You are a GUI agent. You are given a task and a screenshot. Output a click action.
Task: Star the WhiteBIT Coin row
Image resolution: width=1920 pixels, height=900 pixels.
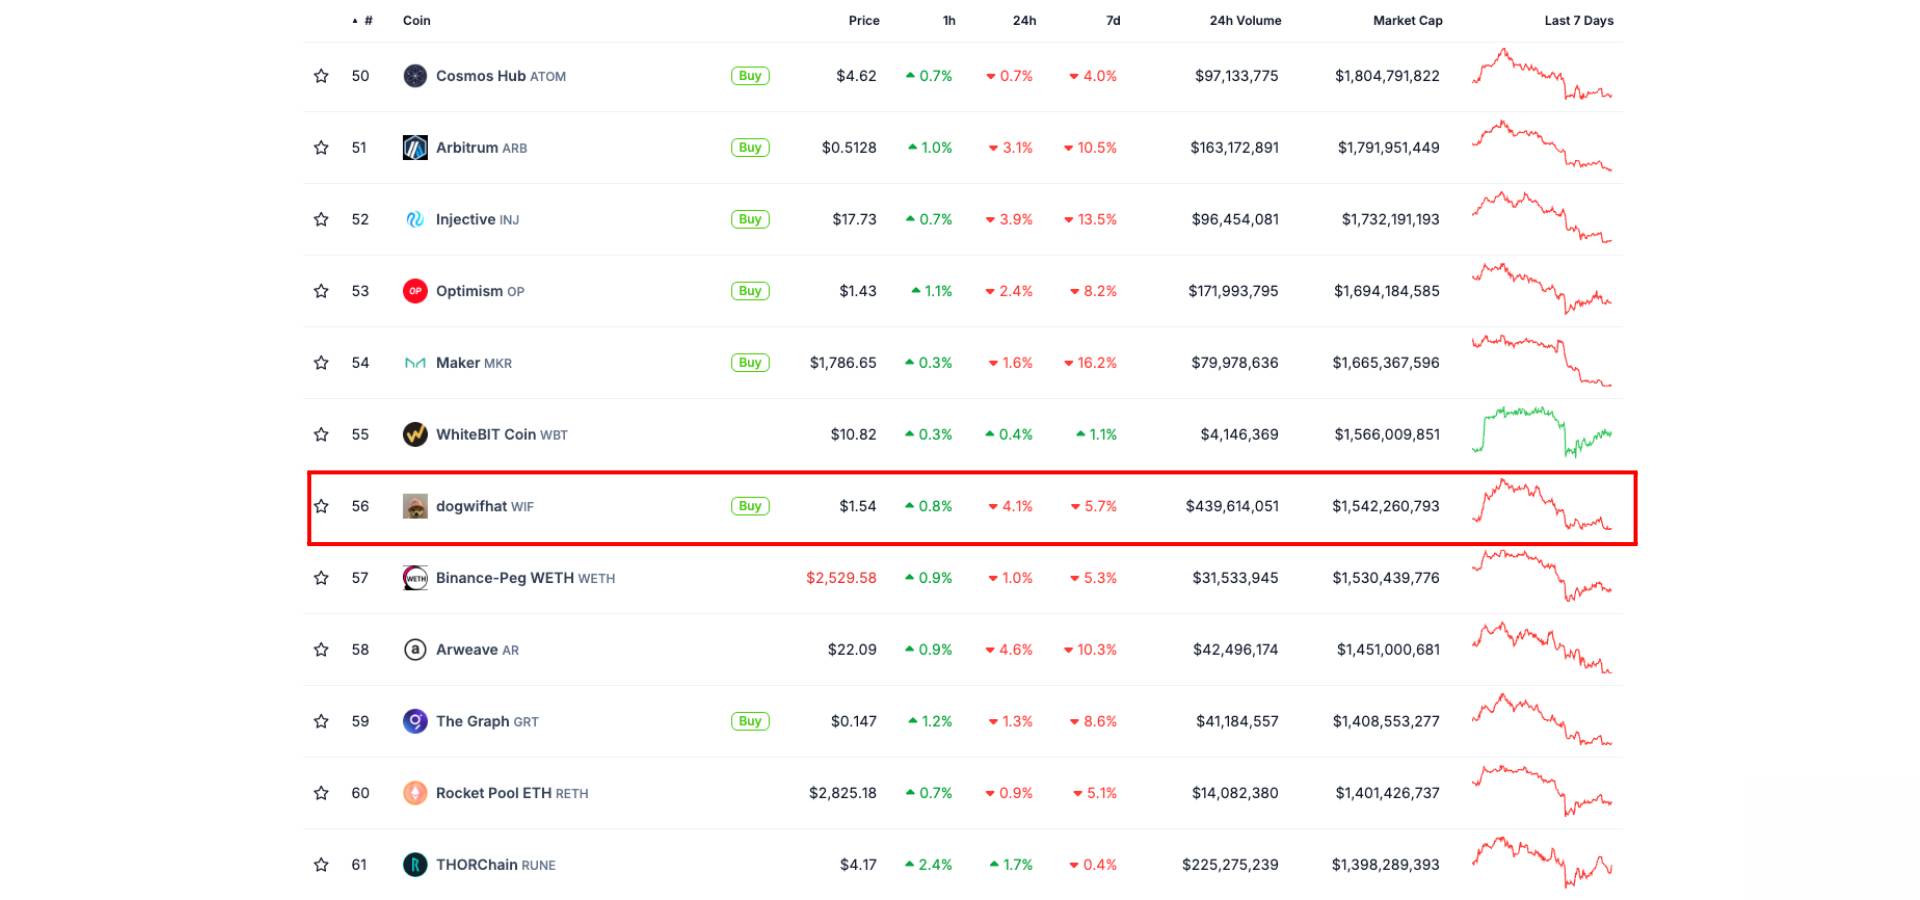point(321,434)
